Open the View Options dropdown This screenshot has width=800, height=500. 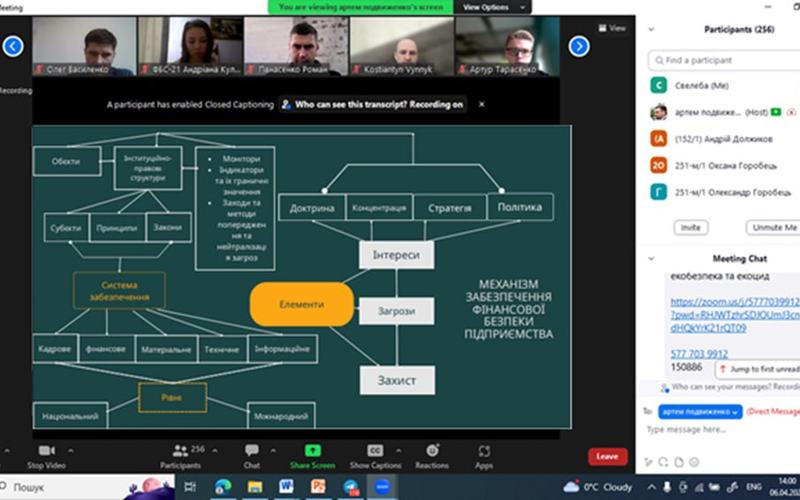[493, 7]
